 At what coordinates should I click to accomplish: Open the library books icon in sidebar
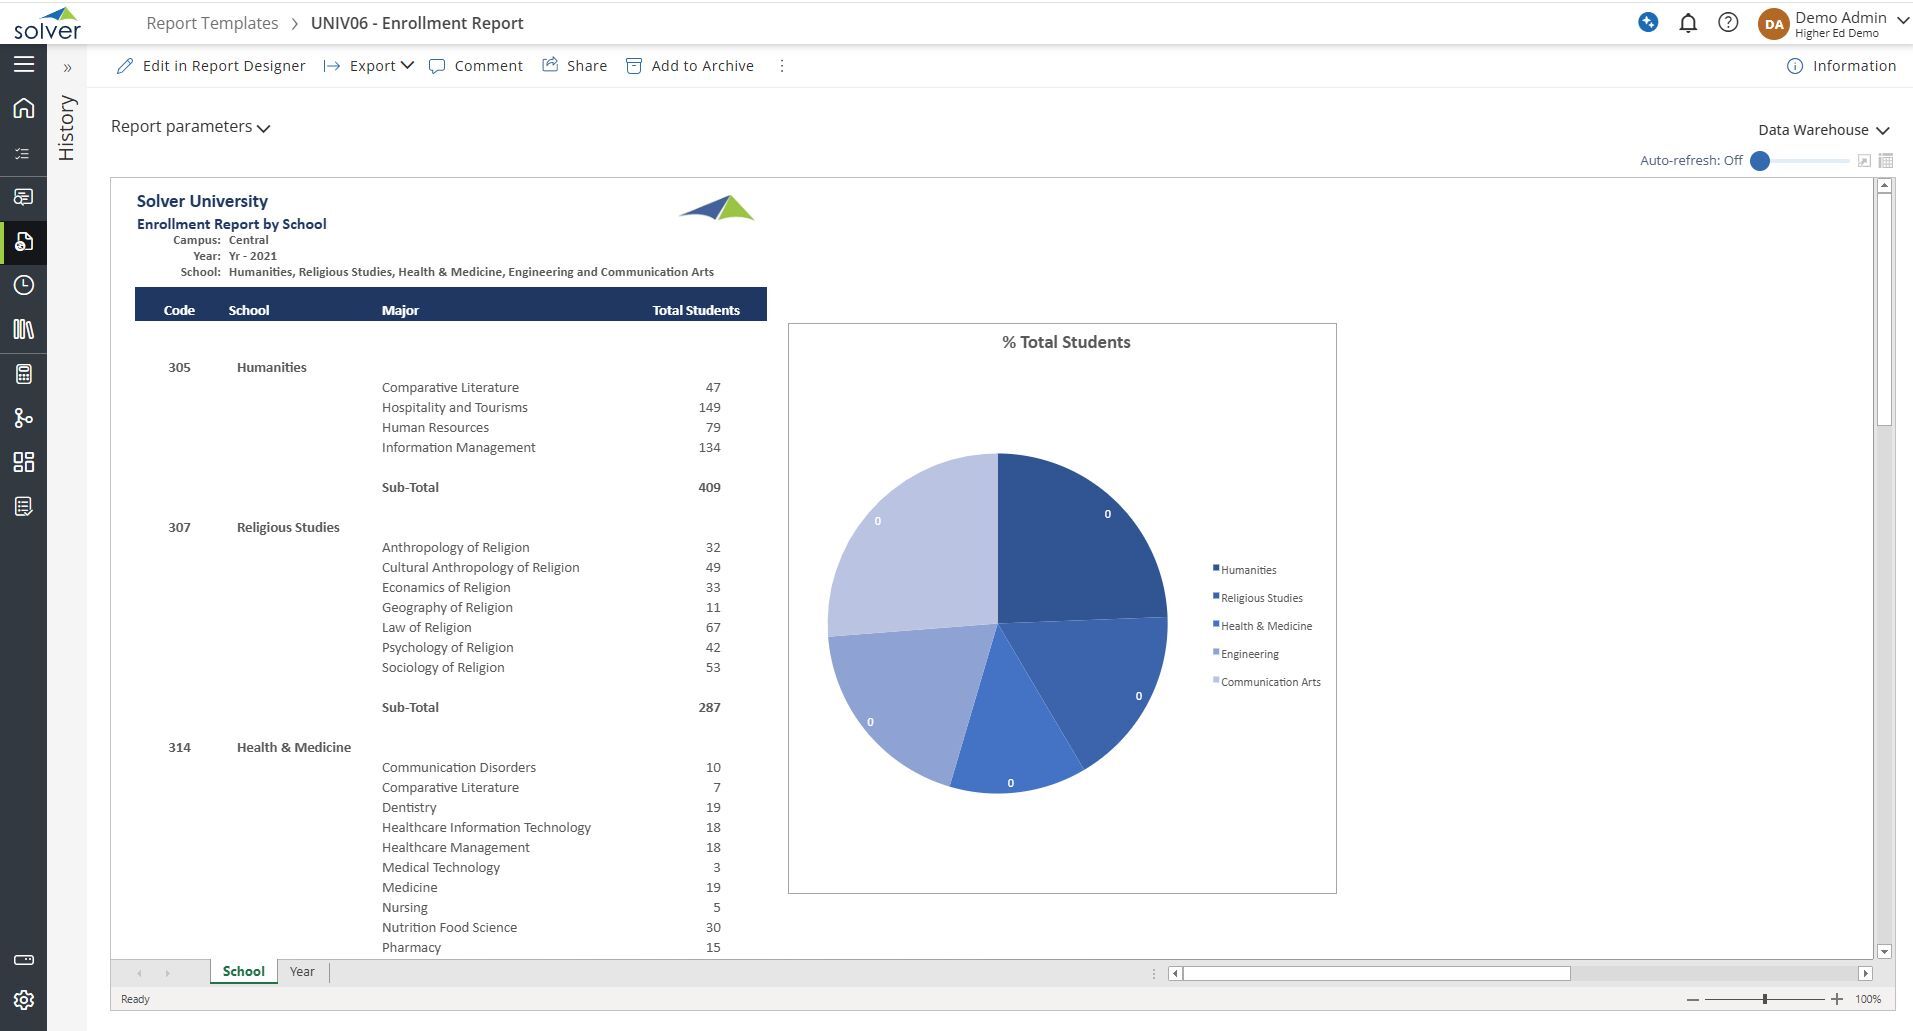point(24,330)
